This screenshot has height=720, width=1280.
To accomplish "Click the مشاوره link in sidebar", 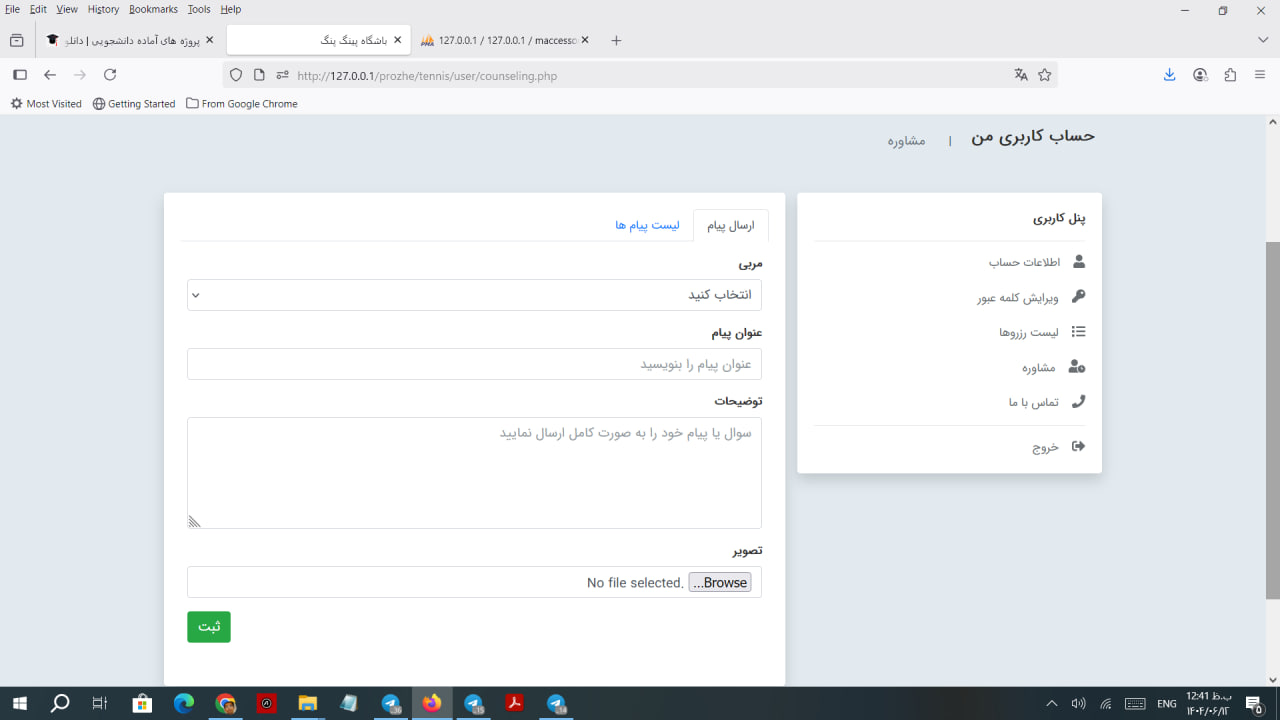I will click(1039, 368).
